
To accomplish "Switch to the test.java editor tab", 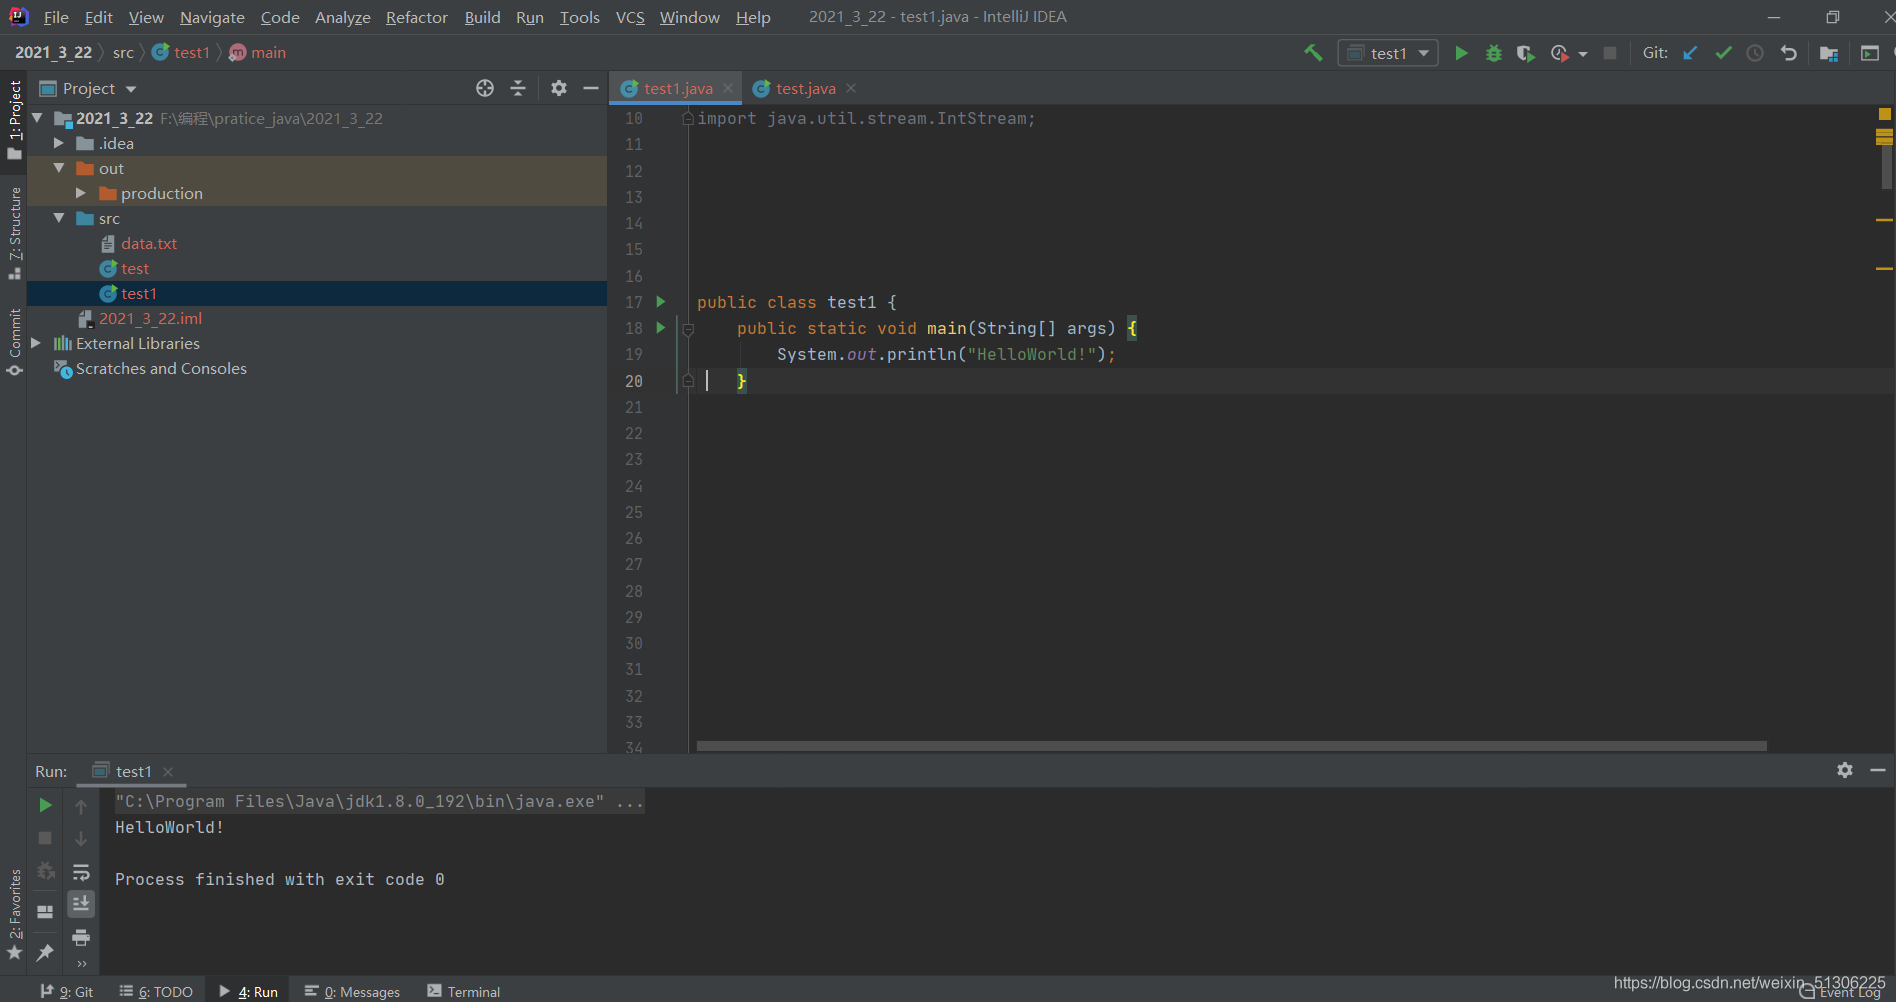I will point(805,88).
